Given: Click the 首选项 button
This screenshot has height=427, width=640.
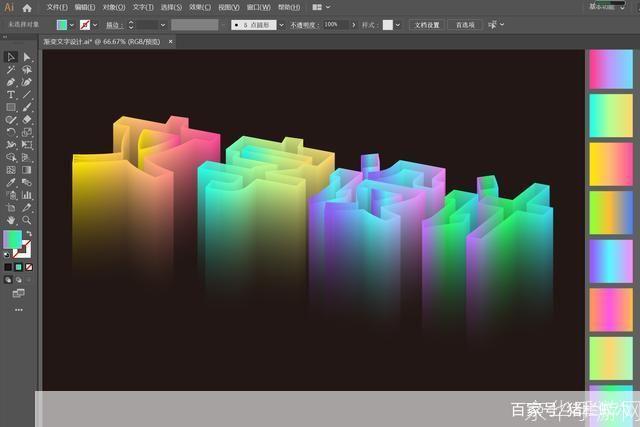Looking at the screenshot, I should 466,24.
